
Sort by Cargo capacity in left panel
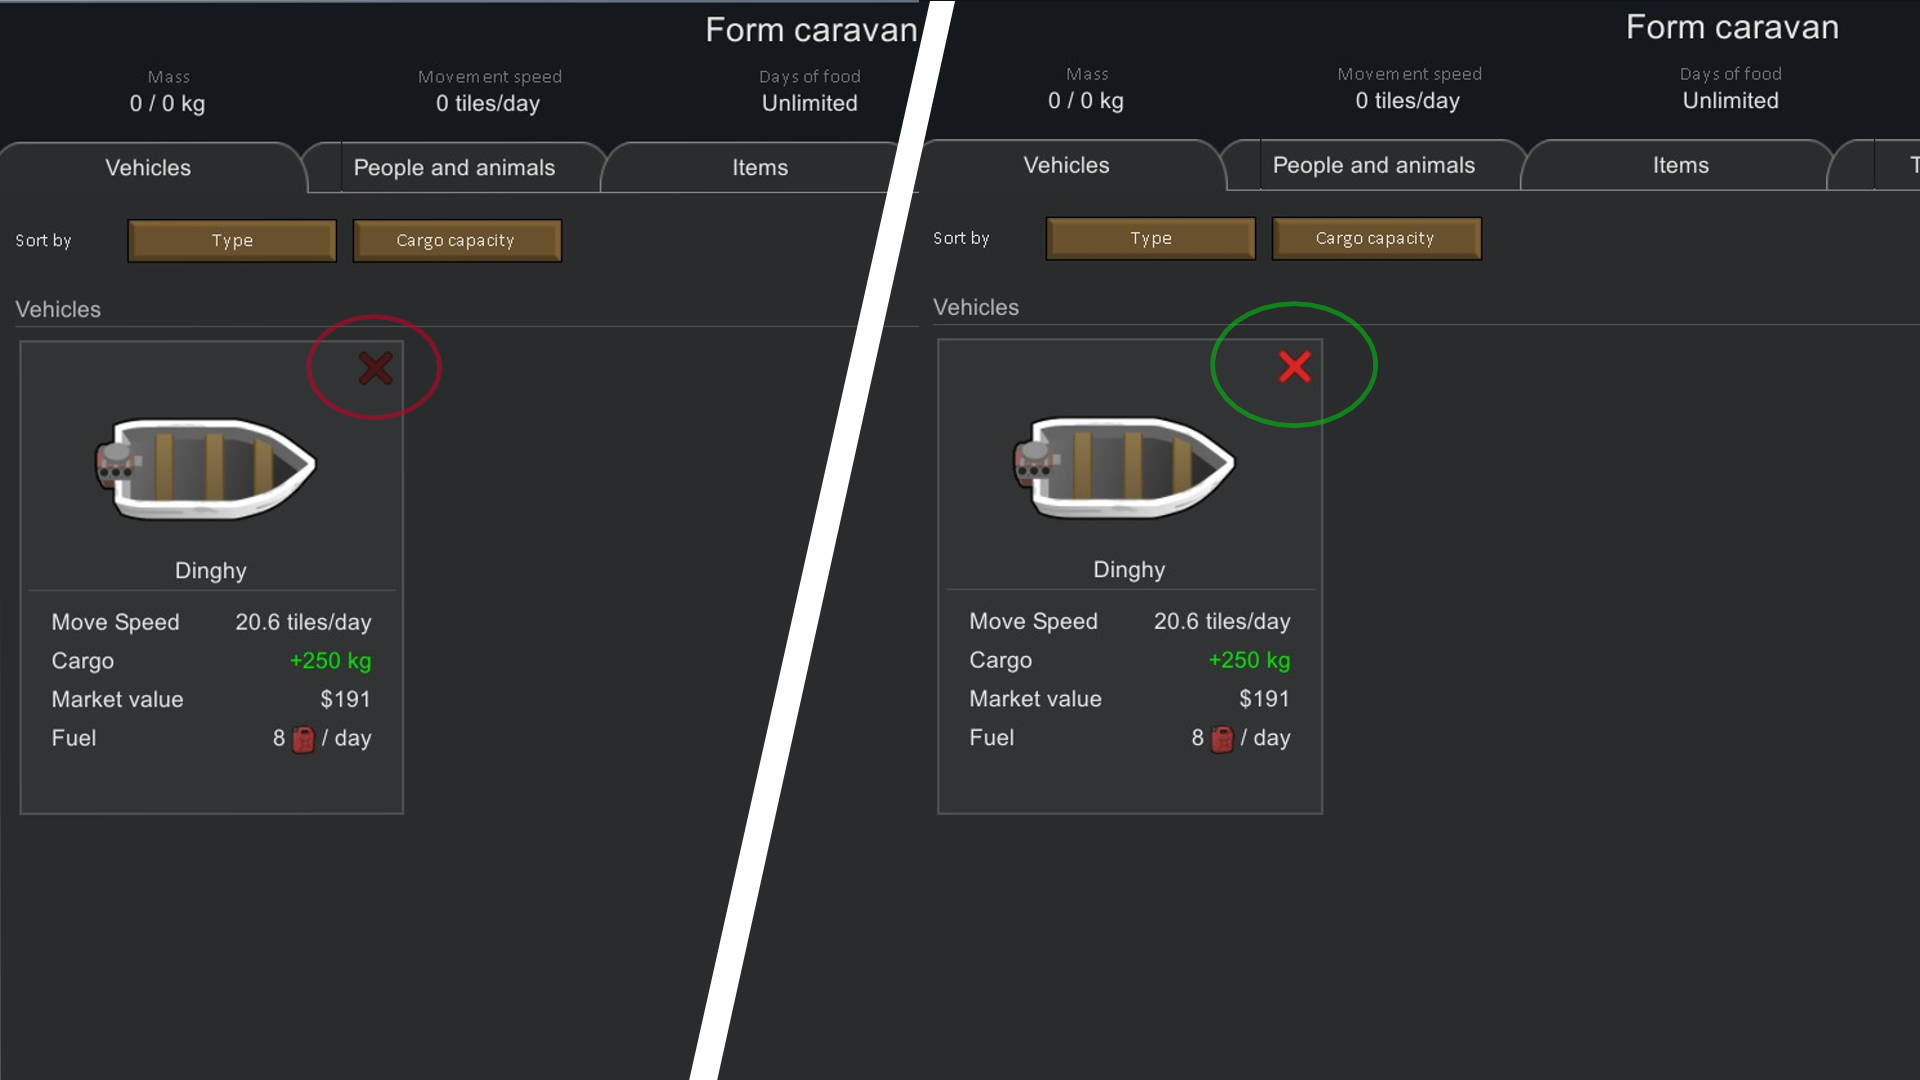click(x=457, y=241)
